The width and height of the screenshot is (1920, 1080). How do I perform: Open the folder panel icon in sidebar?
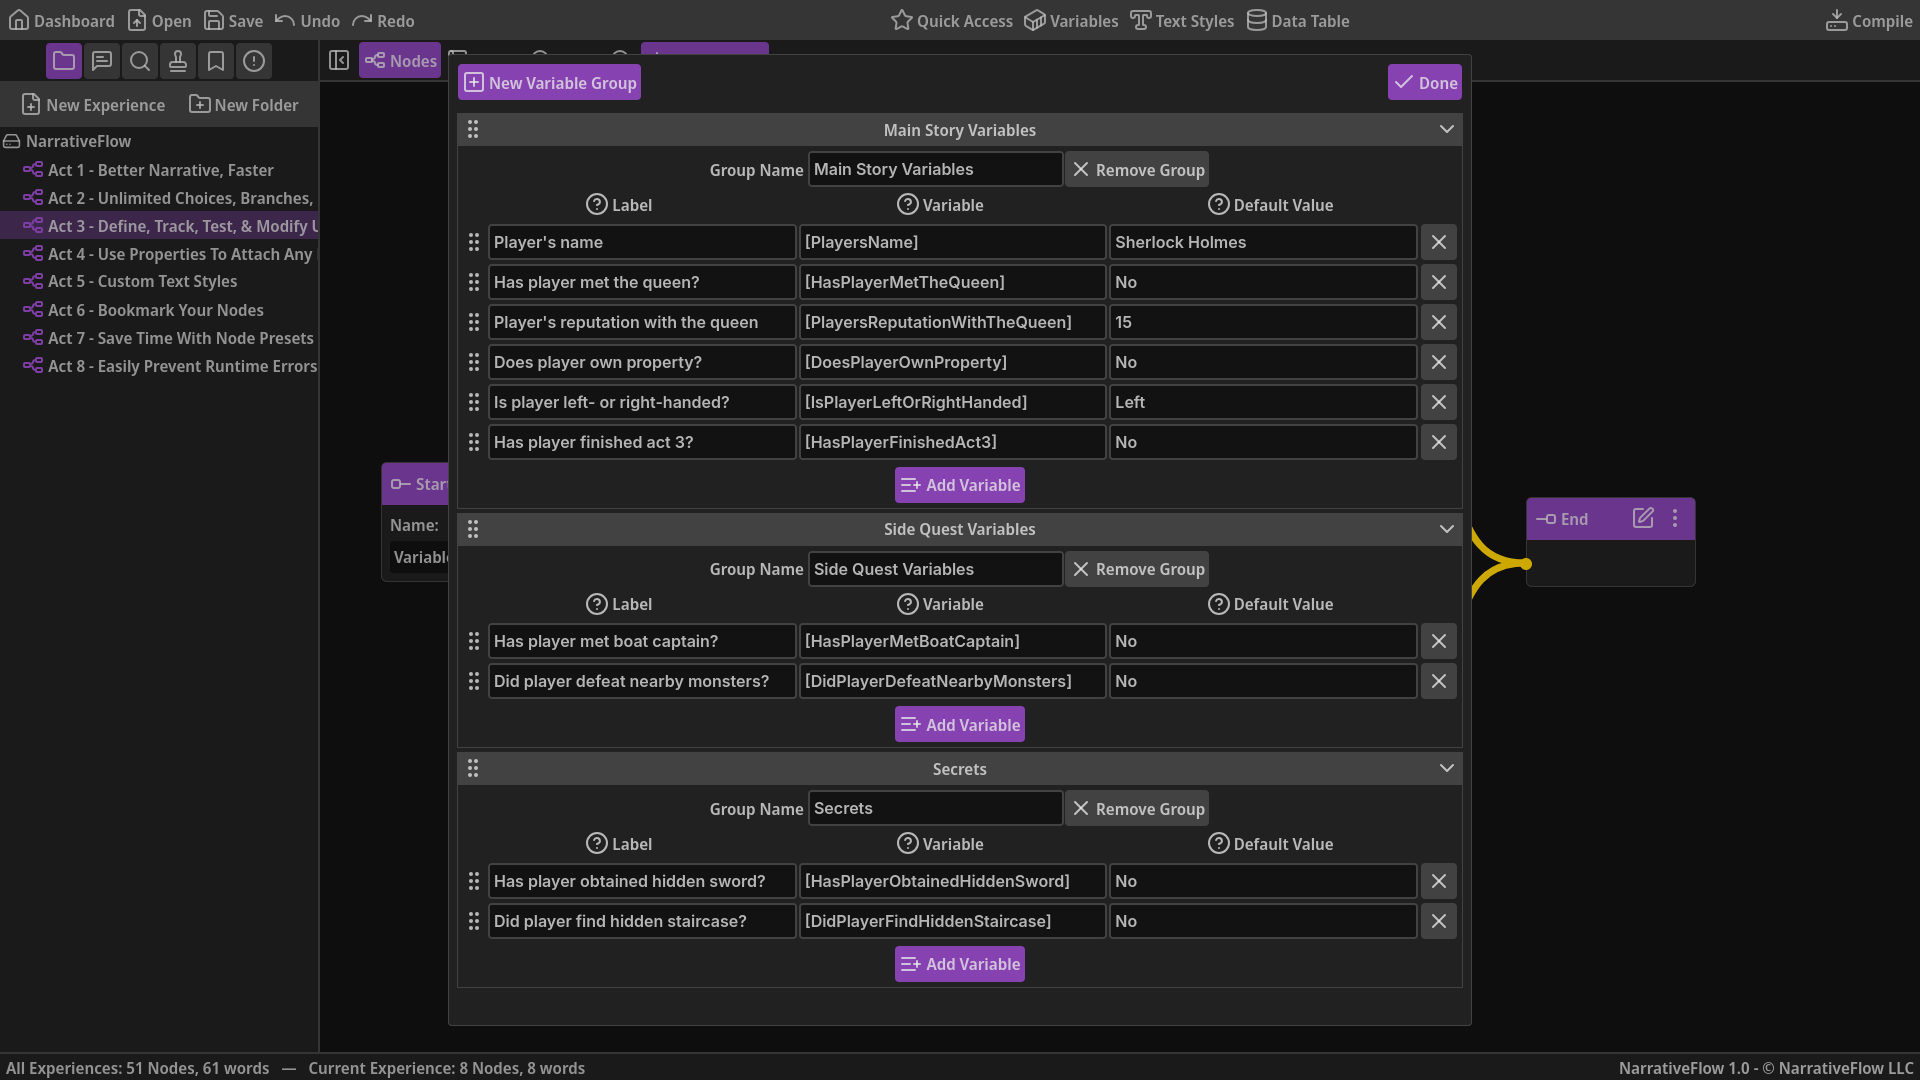pyautogui.click(x=64, y=61)
